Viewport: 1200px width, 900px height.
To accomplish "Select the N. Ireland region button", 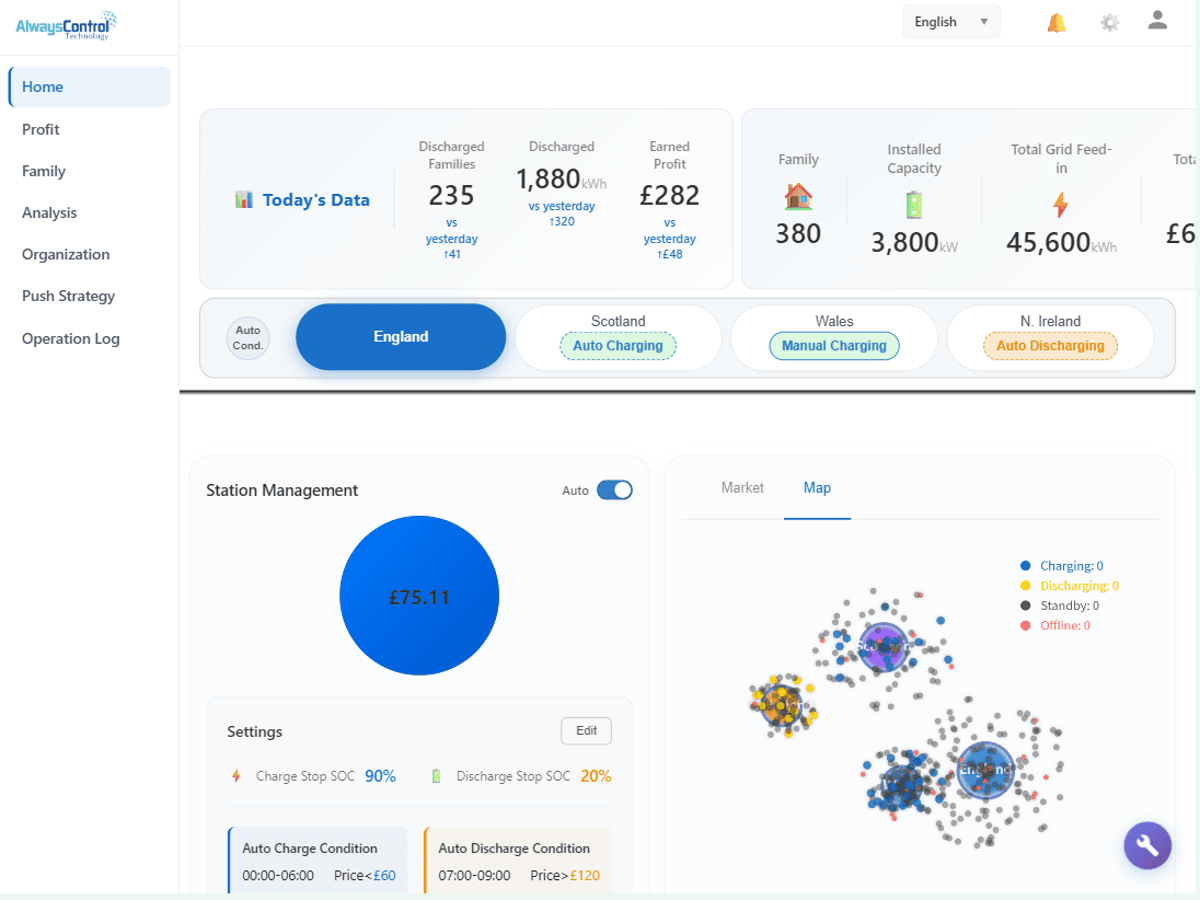I will click(x=1050, y=337).
